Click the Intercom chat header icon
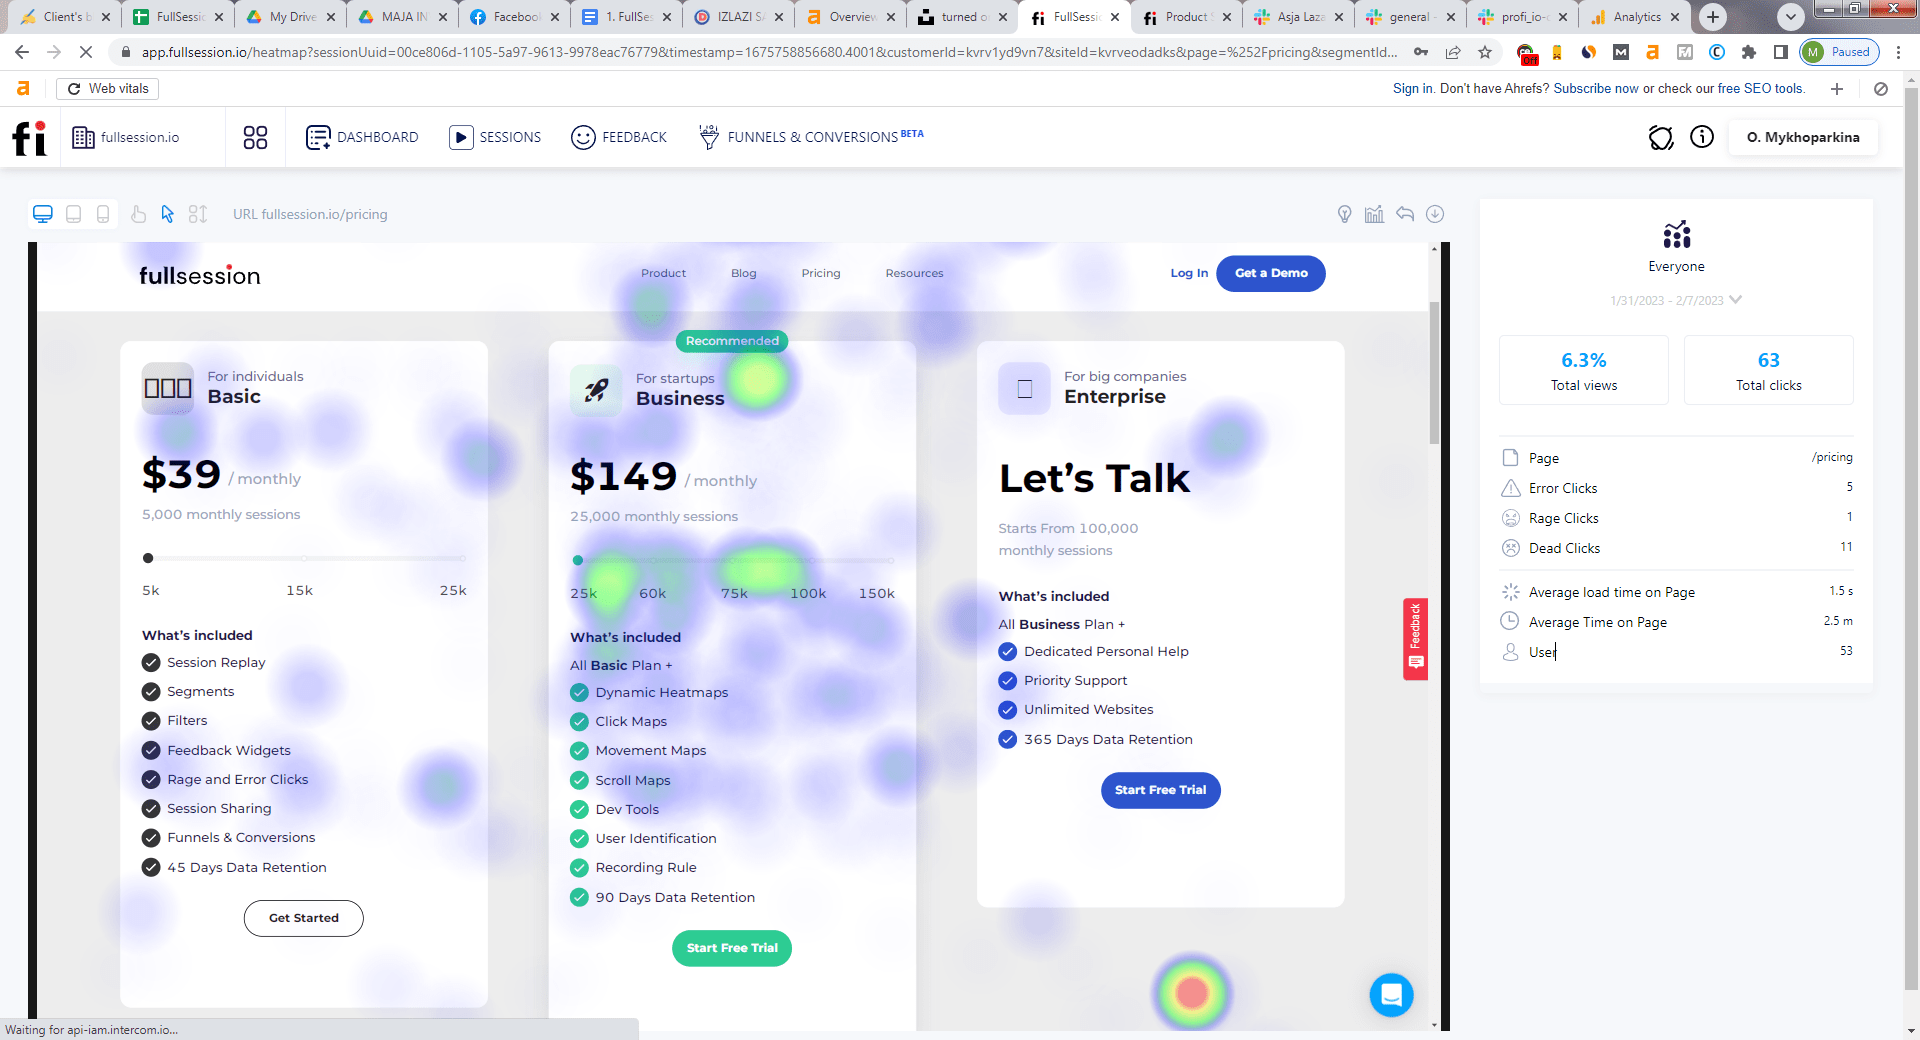This screenshot has width=1920, height=1040. pyautogui.click(x=1661, y=137)
